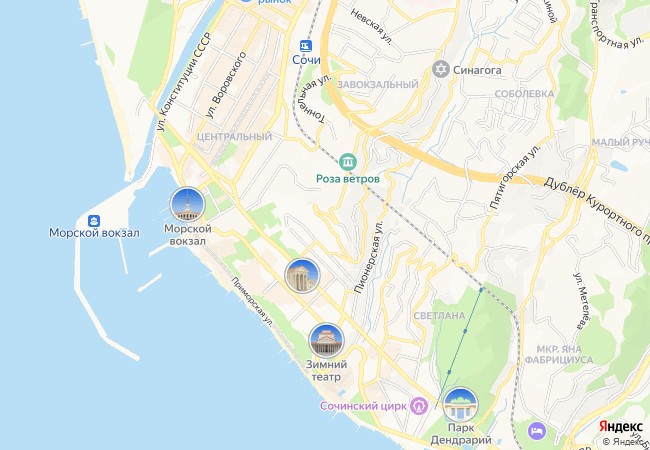Screen dimensions: 650x450
Task: Click the Морской вокзал landmark photo marker
Action: [x=187, y=204]
